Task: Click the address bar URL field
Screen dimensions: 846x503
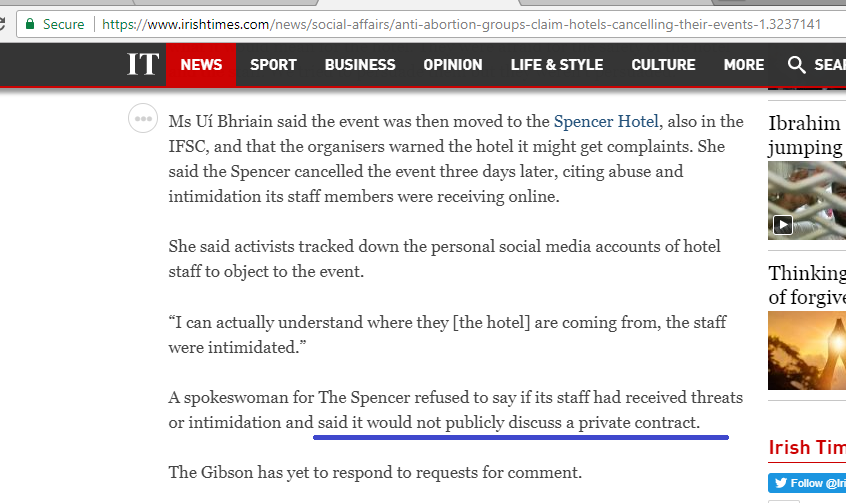Action: pos(461,24)
